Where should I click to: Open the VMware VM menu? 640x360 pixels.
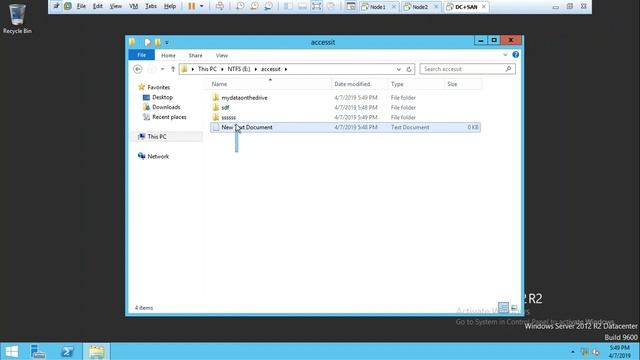pyautogui.click(x=133, y=6)
